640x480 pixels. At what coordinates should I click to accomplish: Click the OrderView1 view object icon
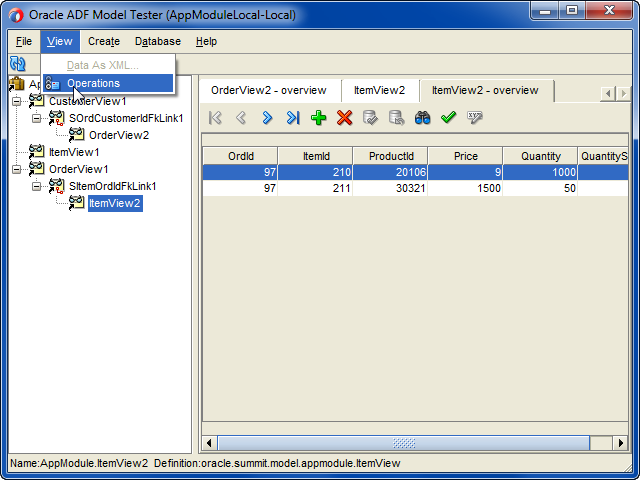(36, 169)
